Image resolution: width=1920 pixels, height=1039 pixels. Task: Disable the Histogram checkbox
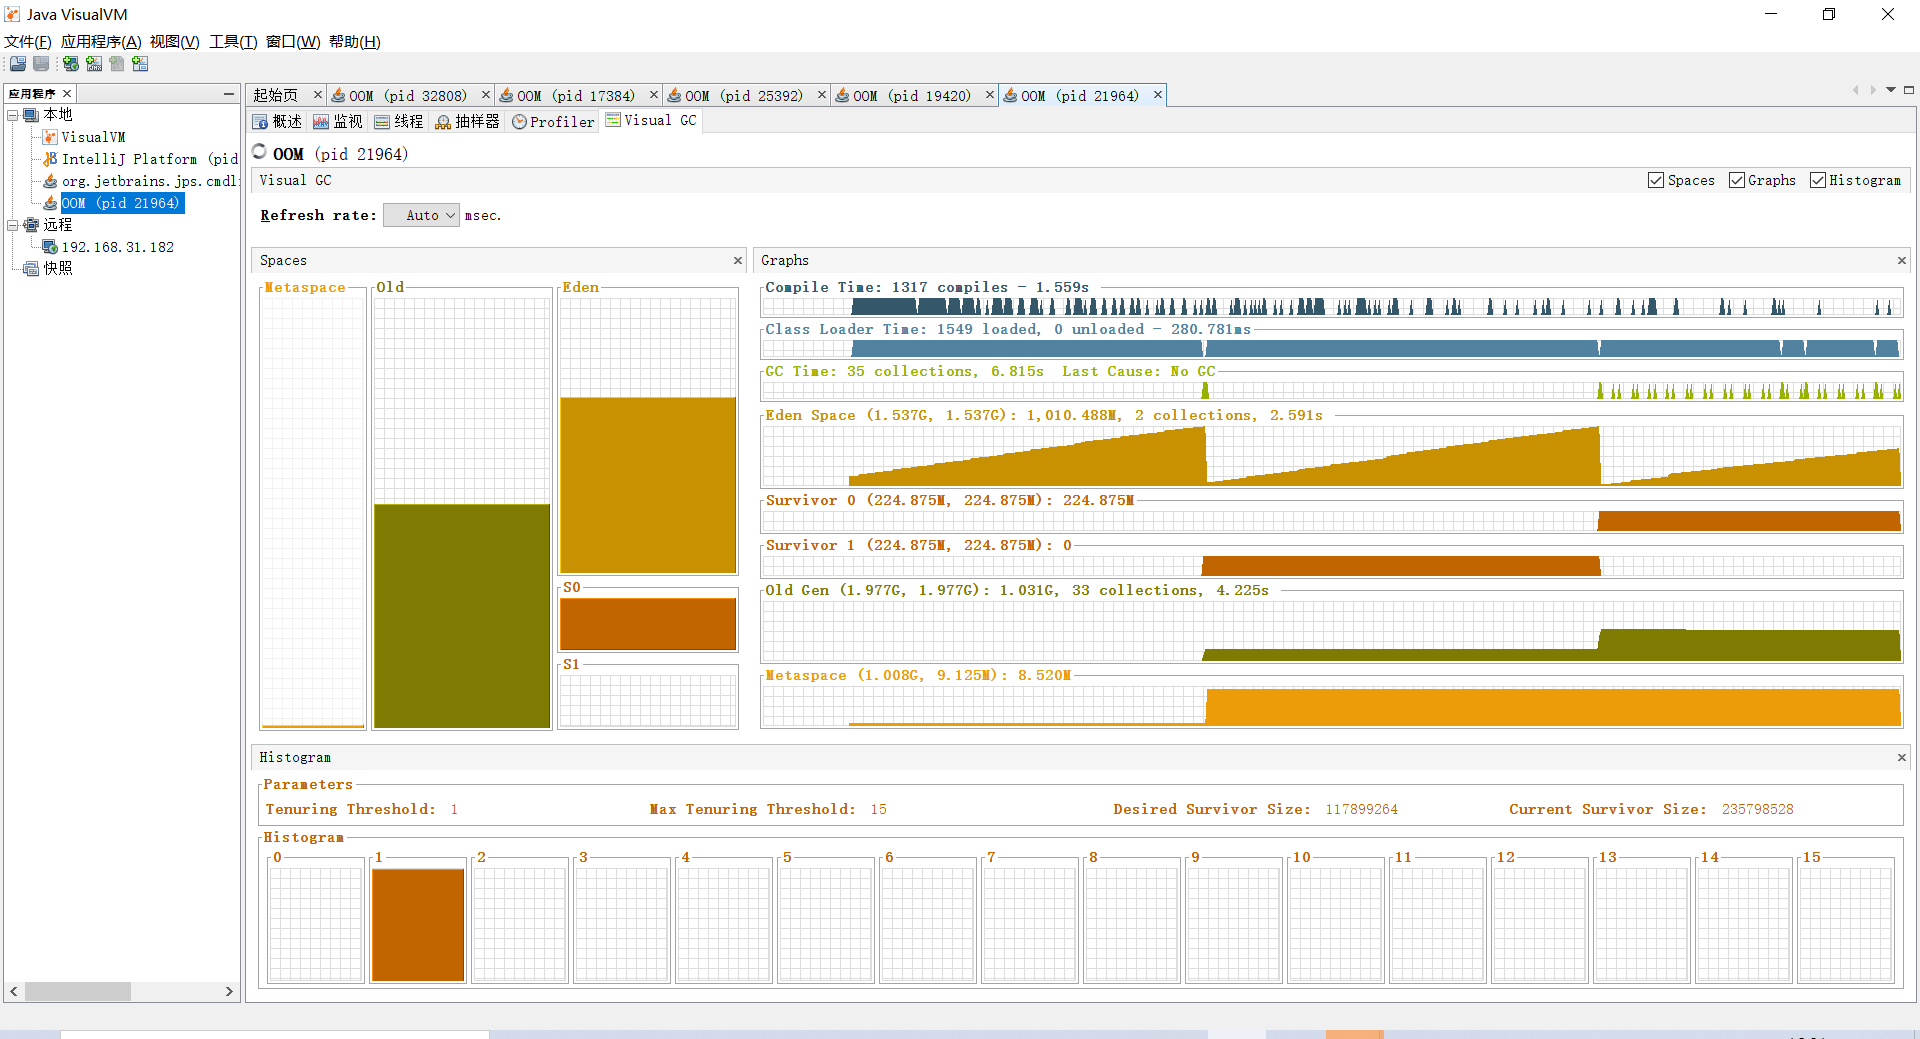click(1818, 180)
